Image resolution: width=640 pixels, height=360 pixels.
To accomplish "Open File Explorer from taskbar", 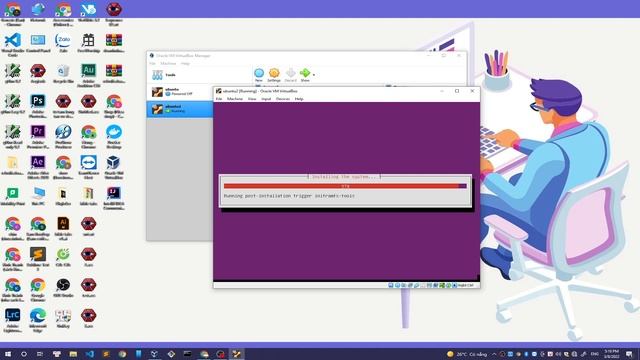I will [73, 354].
